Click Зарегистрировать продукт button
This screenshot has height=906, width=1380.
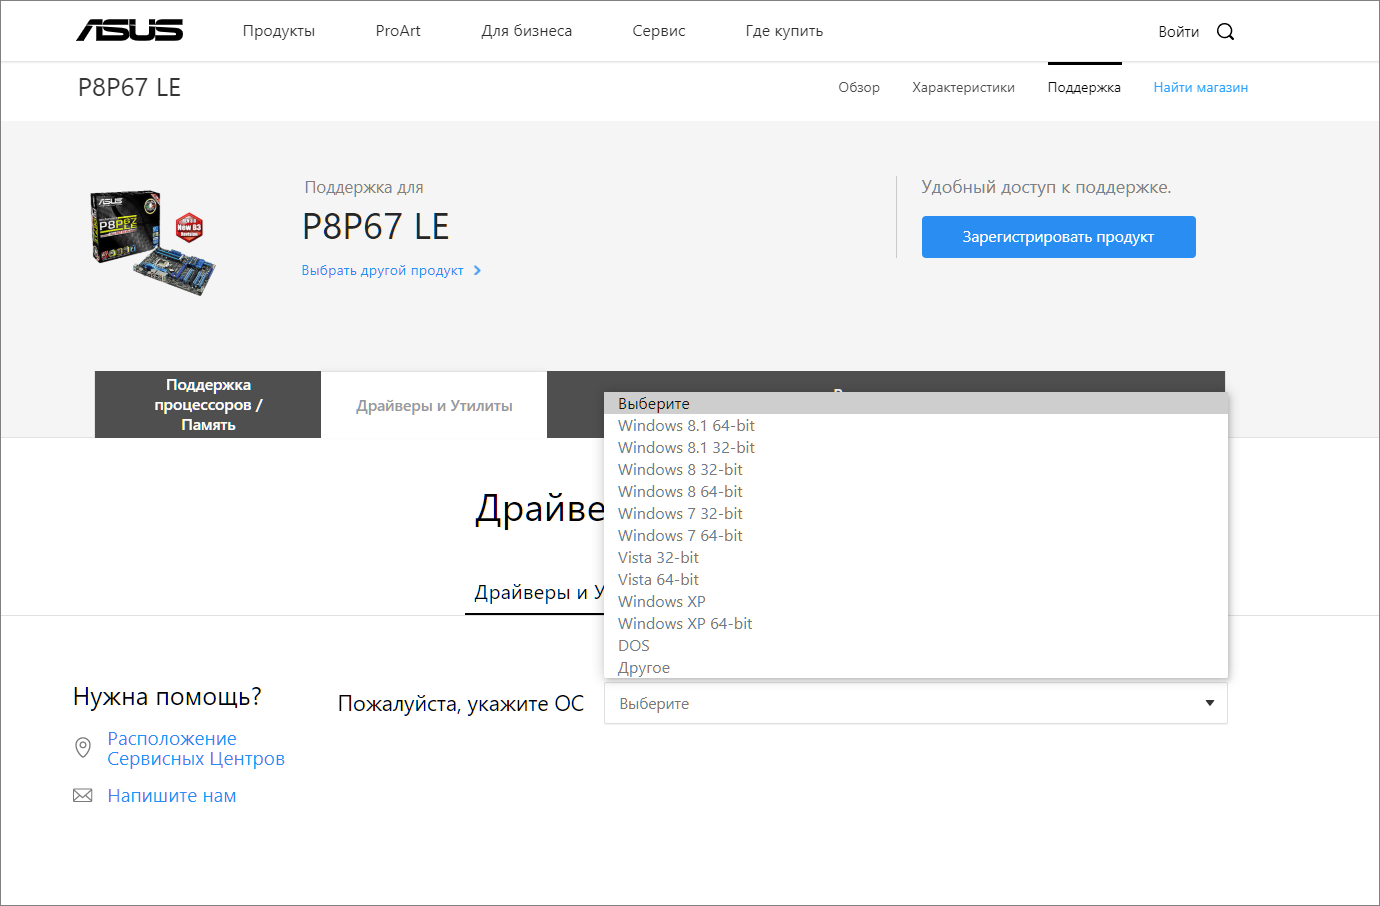pos(1058,237)
